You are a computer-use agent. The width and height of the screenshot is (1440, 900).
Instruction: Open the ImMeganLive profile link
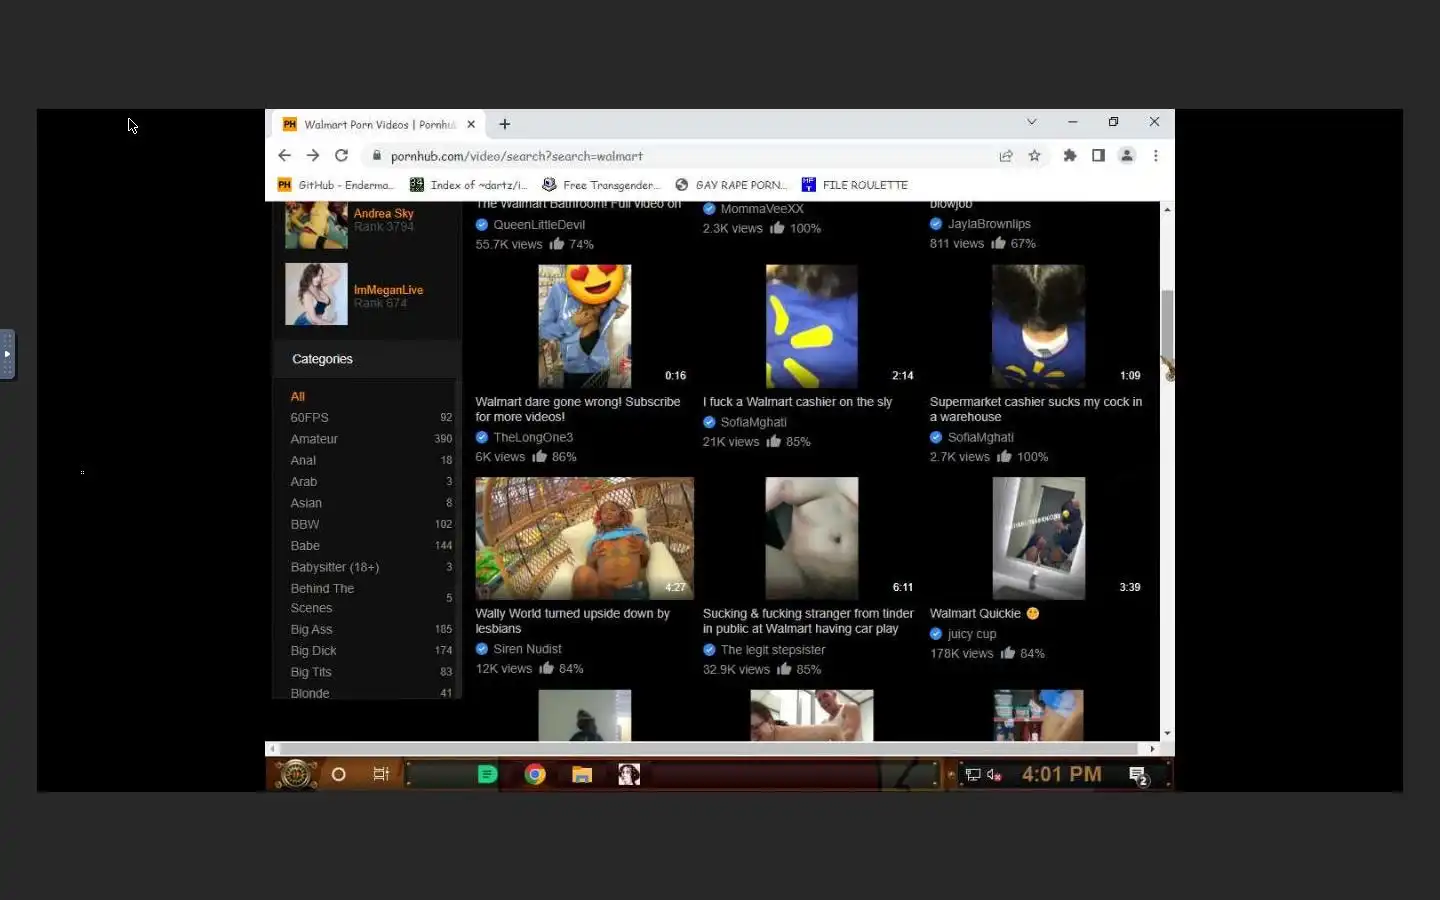click(x=388, y=290)
